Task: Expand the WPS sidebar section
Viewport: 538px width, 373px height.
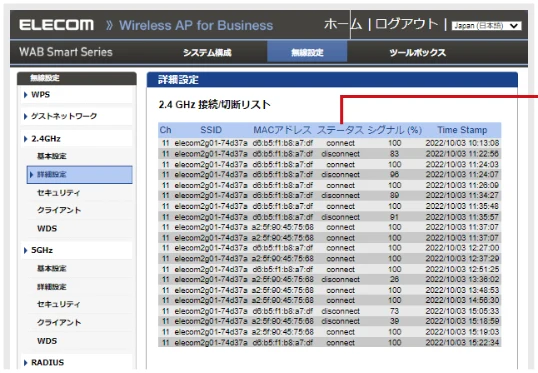Action: tap(76, 94)
